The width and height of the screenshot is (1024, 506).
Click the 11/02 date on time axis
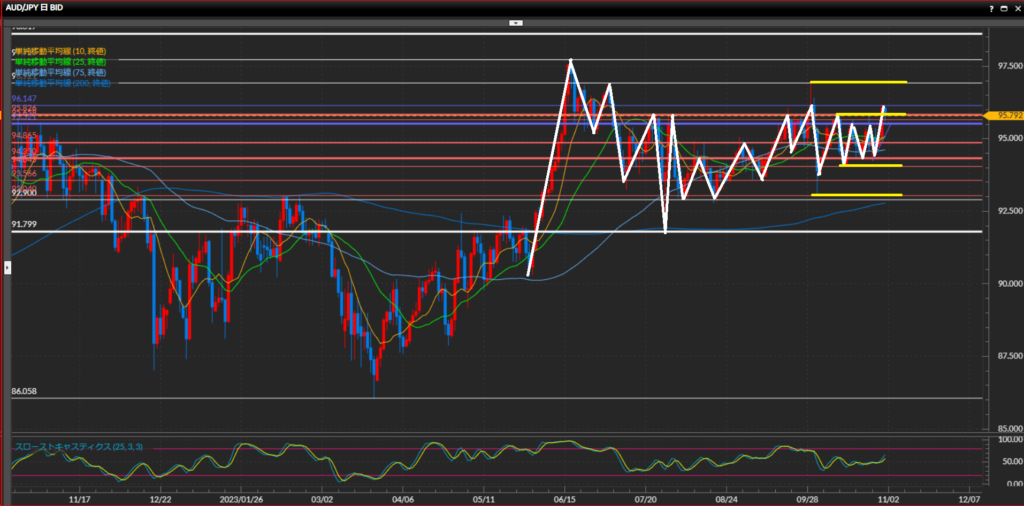[889, 496]
